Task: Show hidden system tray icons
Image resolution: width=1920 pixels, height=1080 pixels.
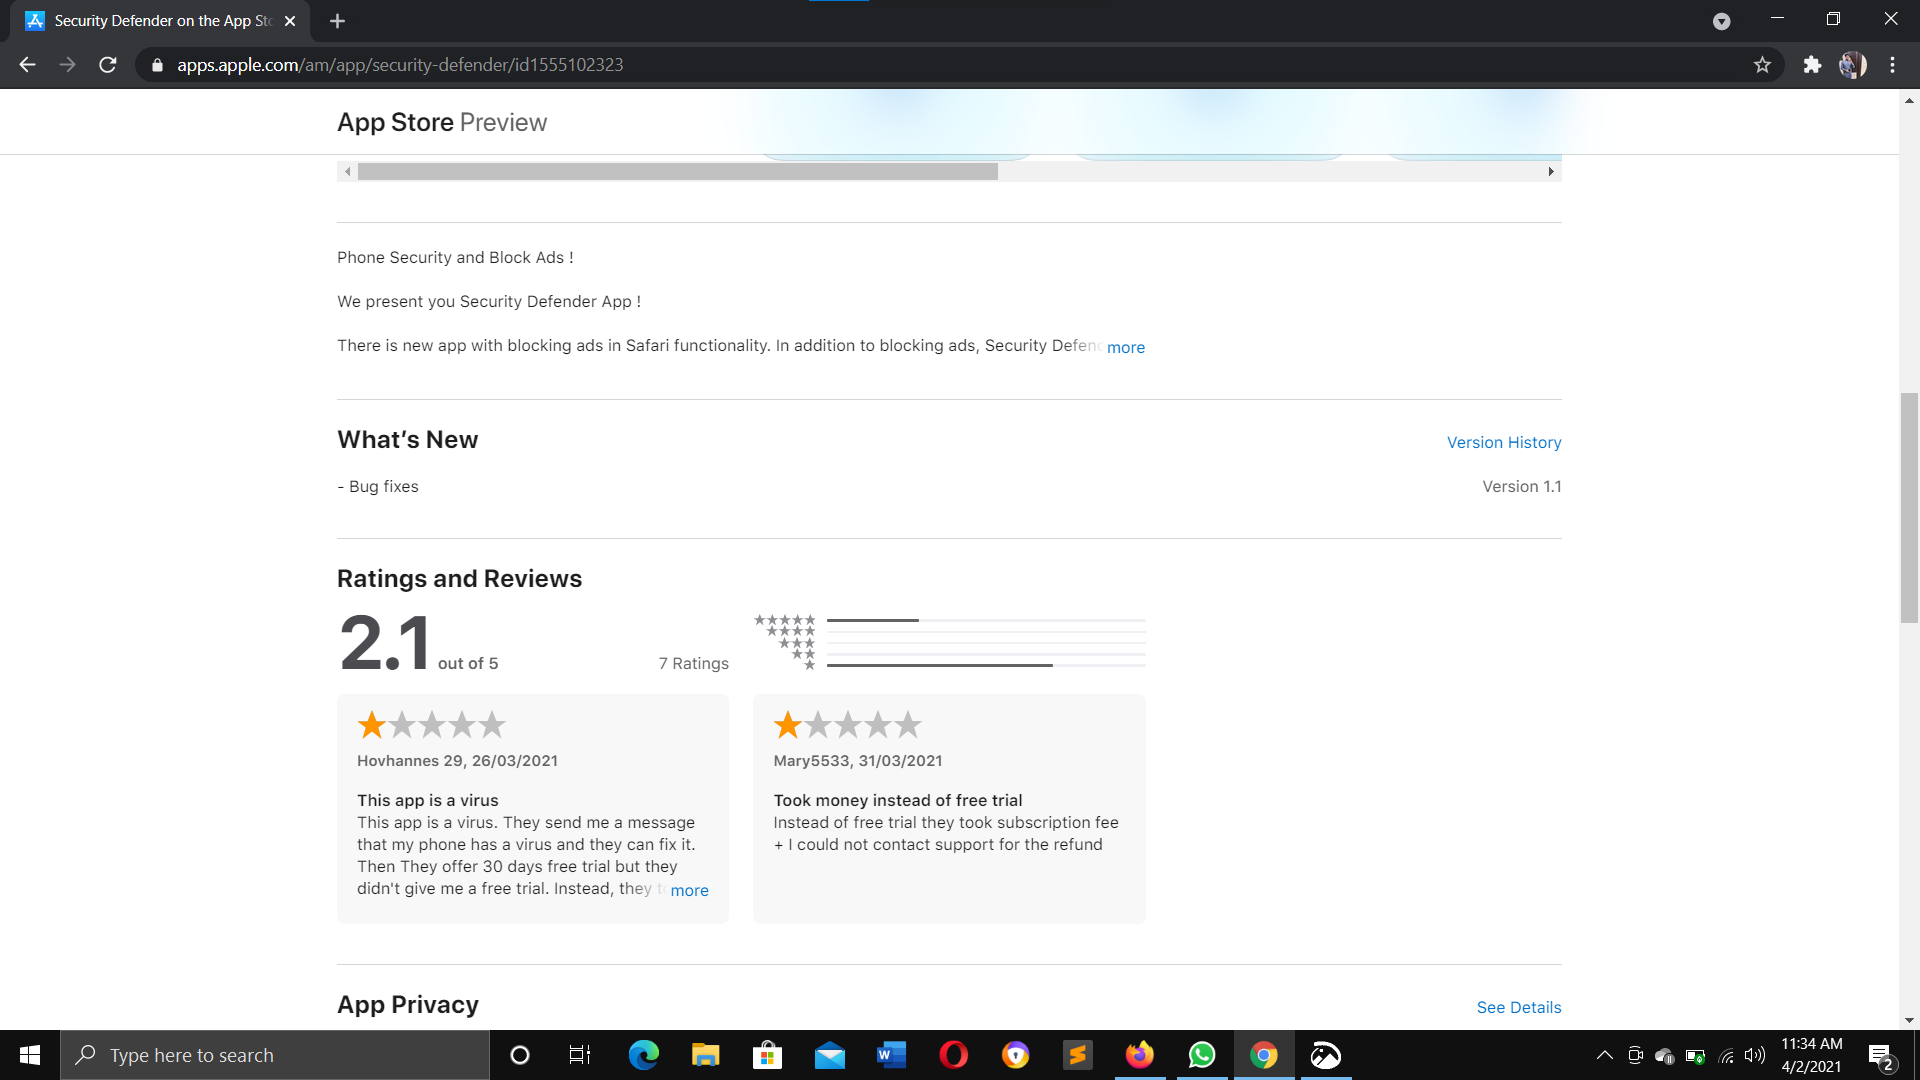Action: point(1604,1055)
